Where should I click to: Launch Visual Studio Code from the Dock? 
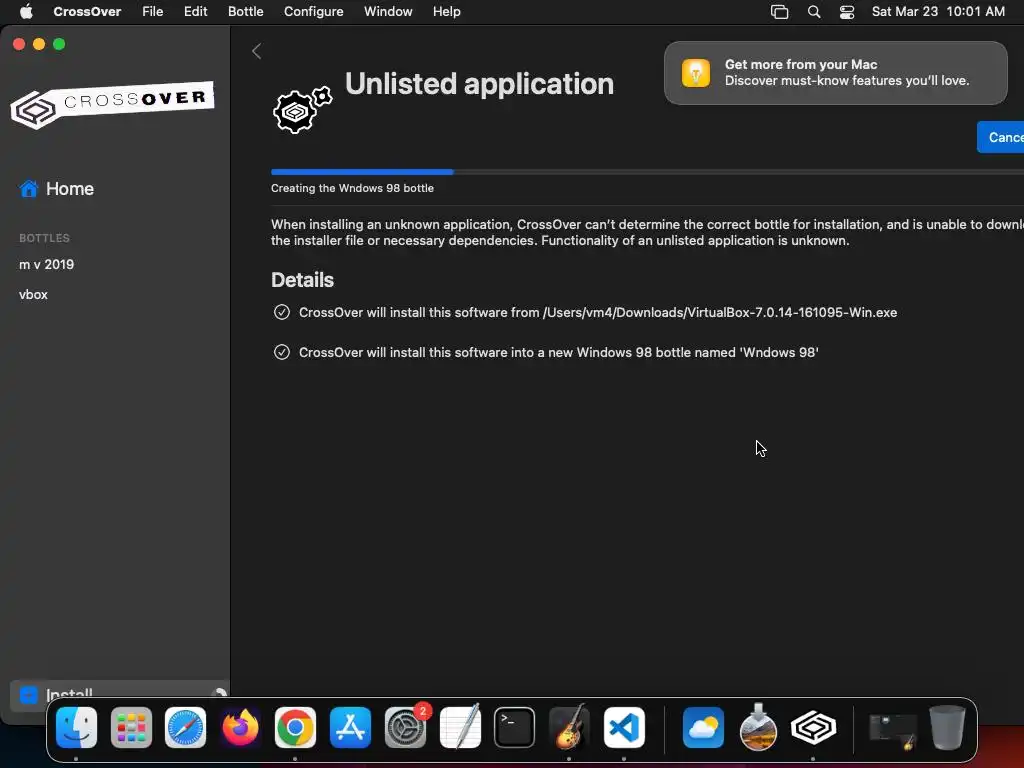pyautogui.click(x=624, y=728)
